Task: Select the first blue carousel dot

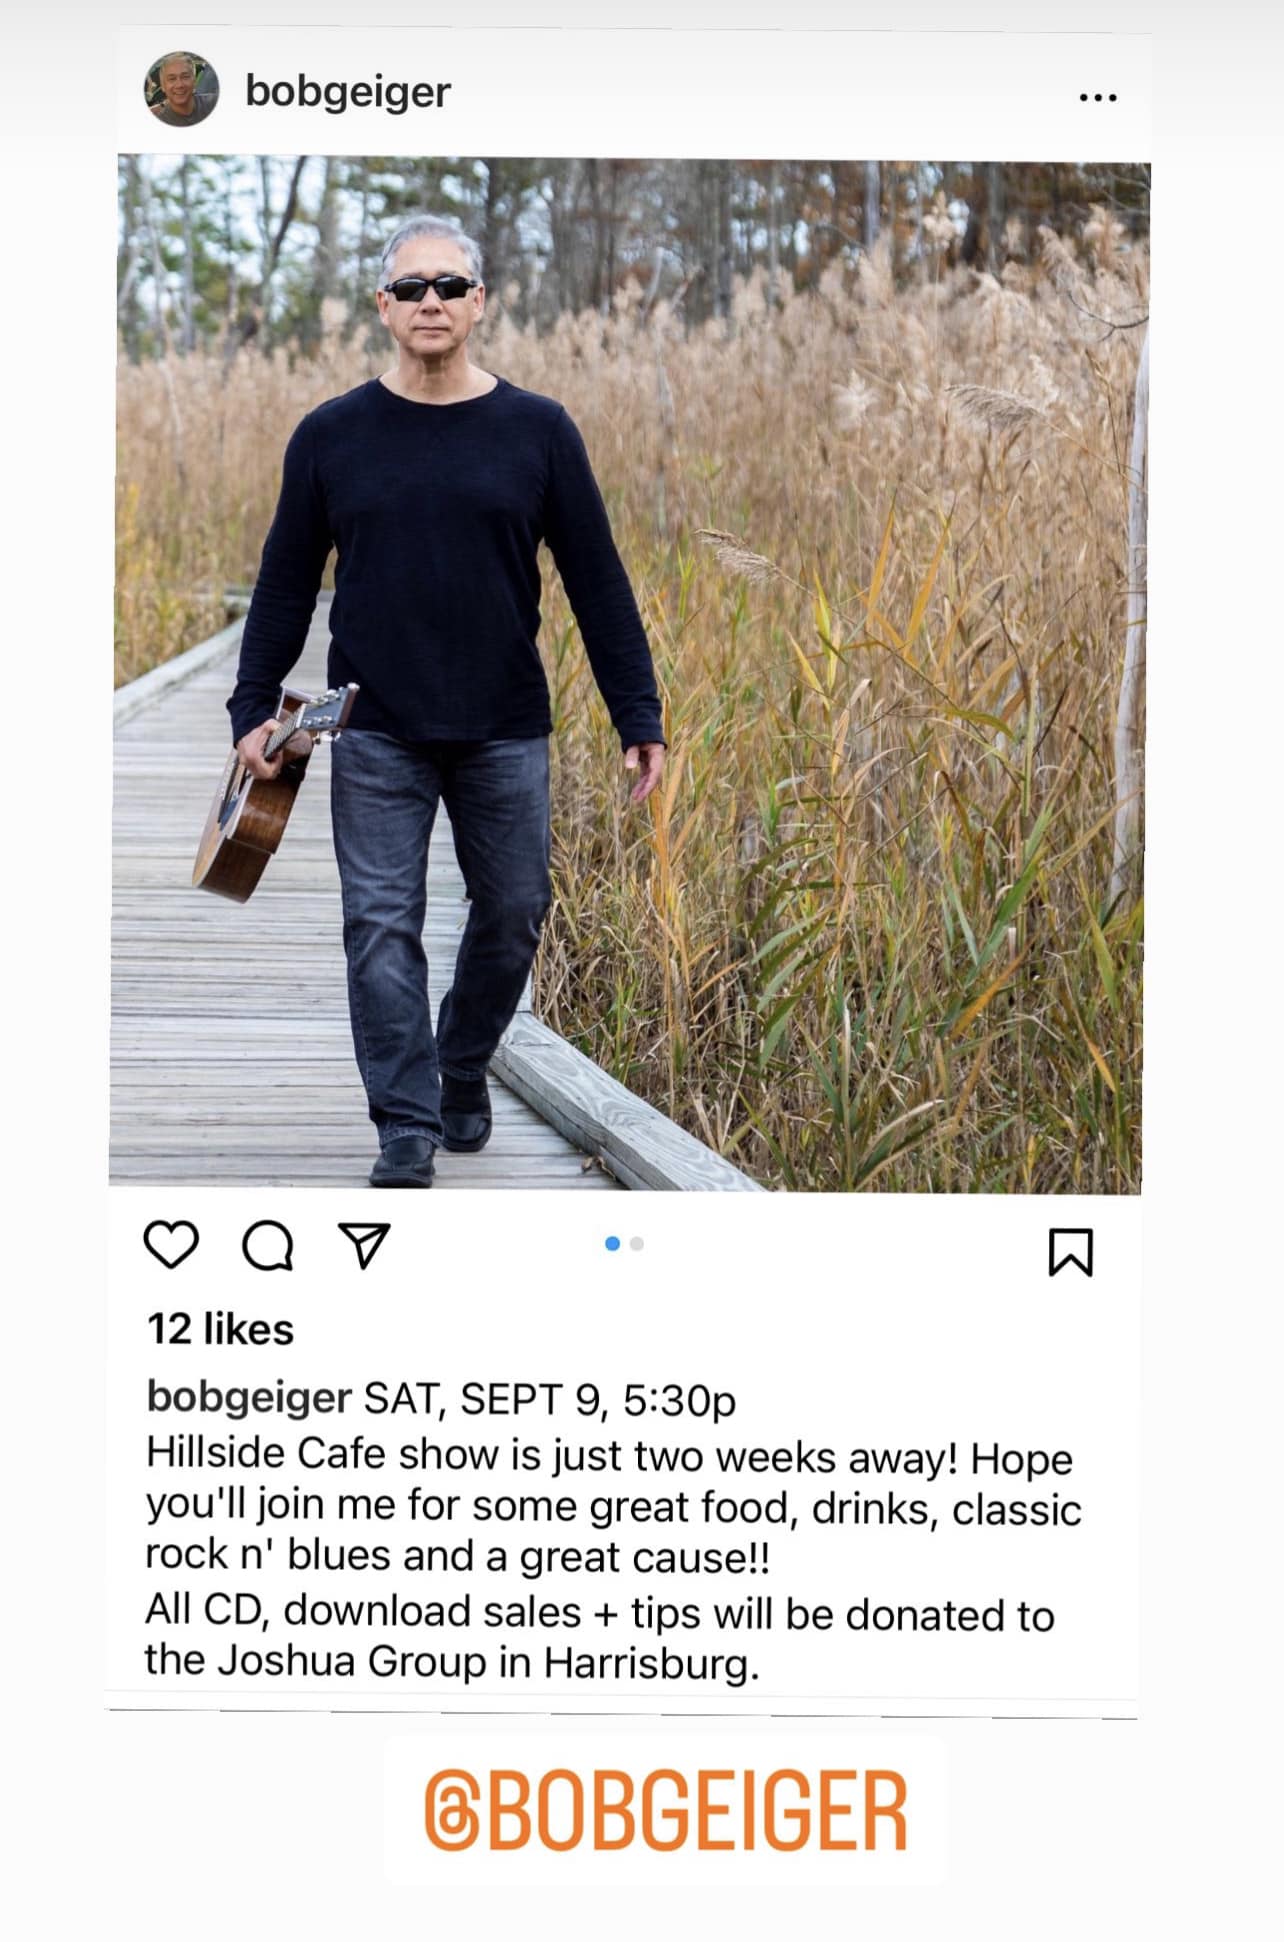Action: tap(613, 1243)
